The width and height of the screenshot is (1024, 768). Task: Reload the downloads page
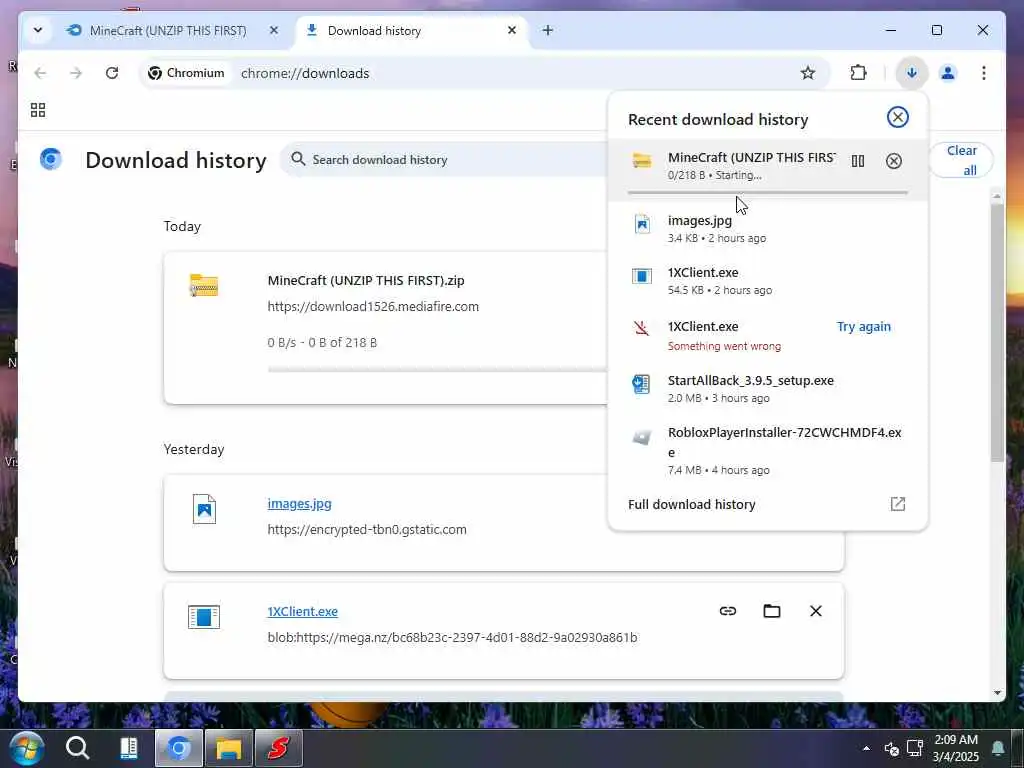112,73
